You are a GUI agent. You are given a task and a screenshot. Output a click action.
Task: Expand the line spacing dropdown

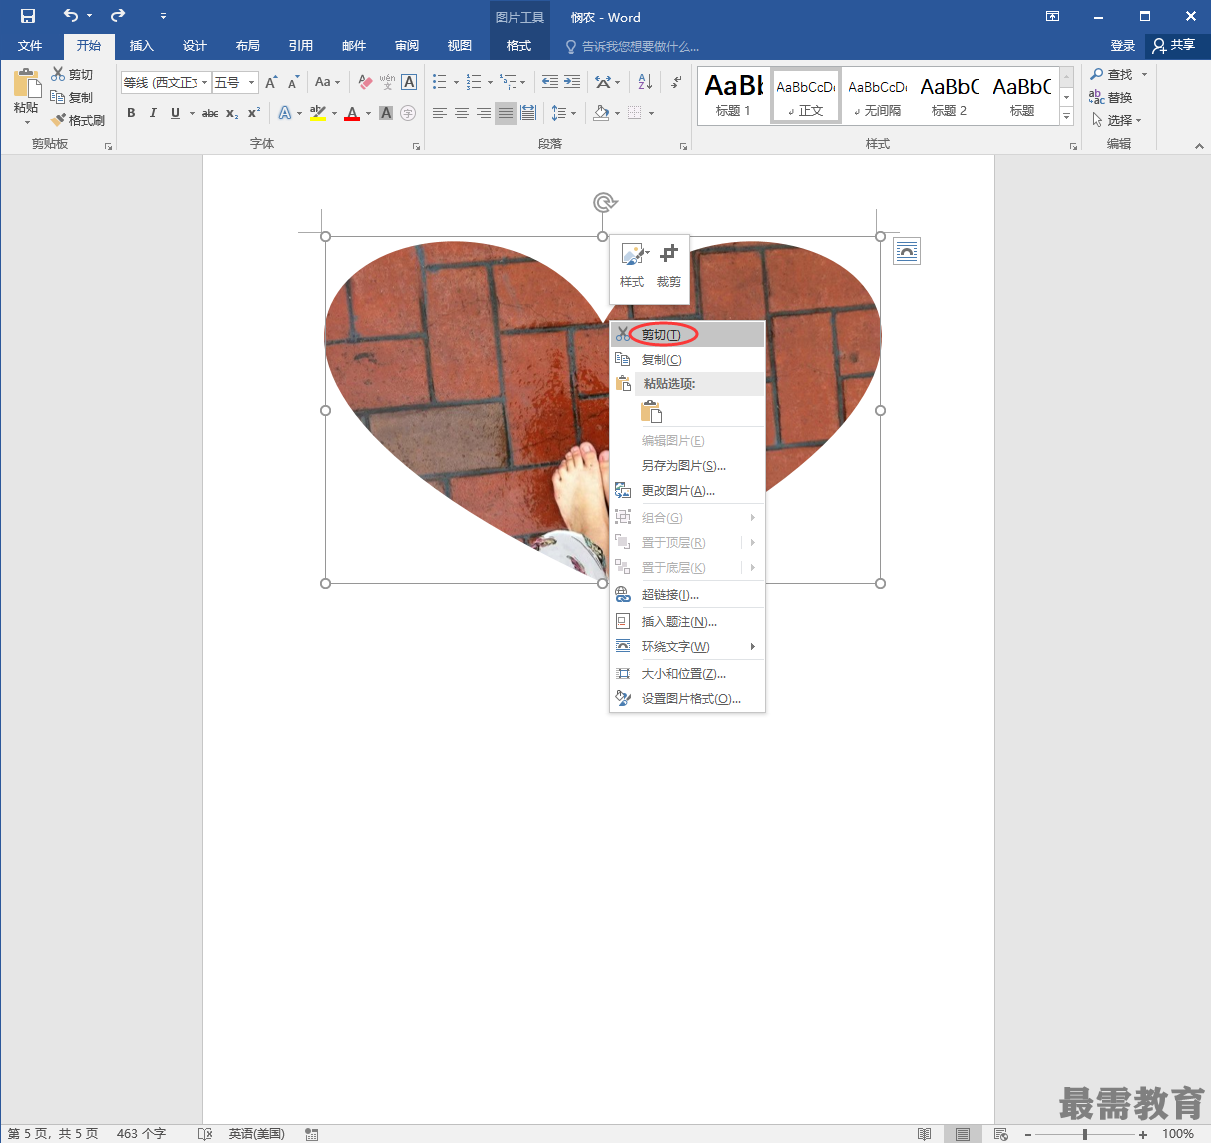point(573,113)
